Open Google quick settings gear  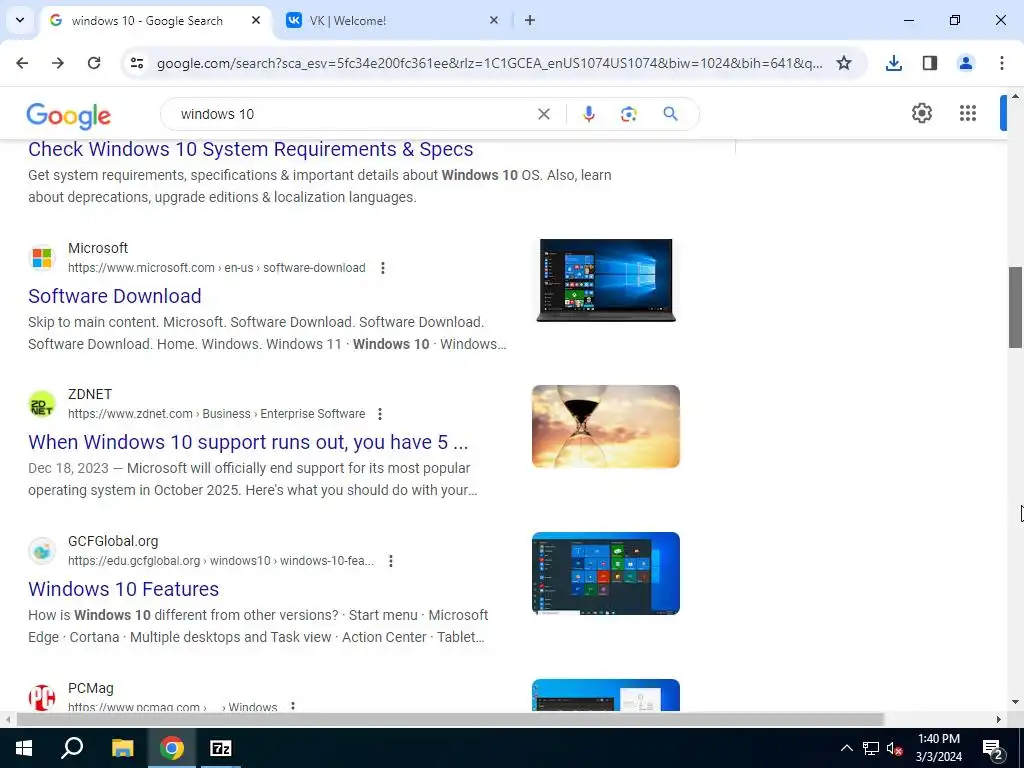click(921, 113)
